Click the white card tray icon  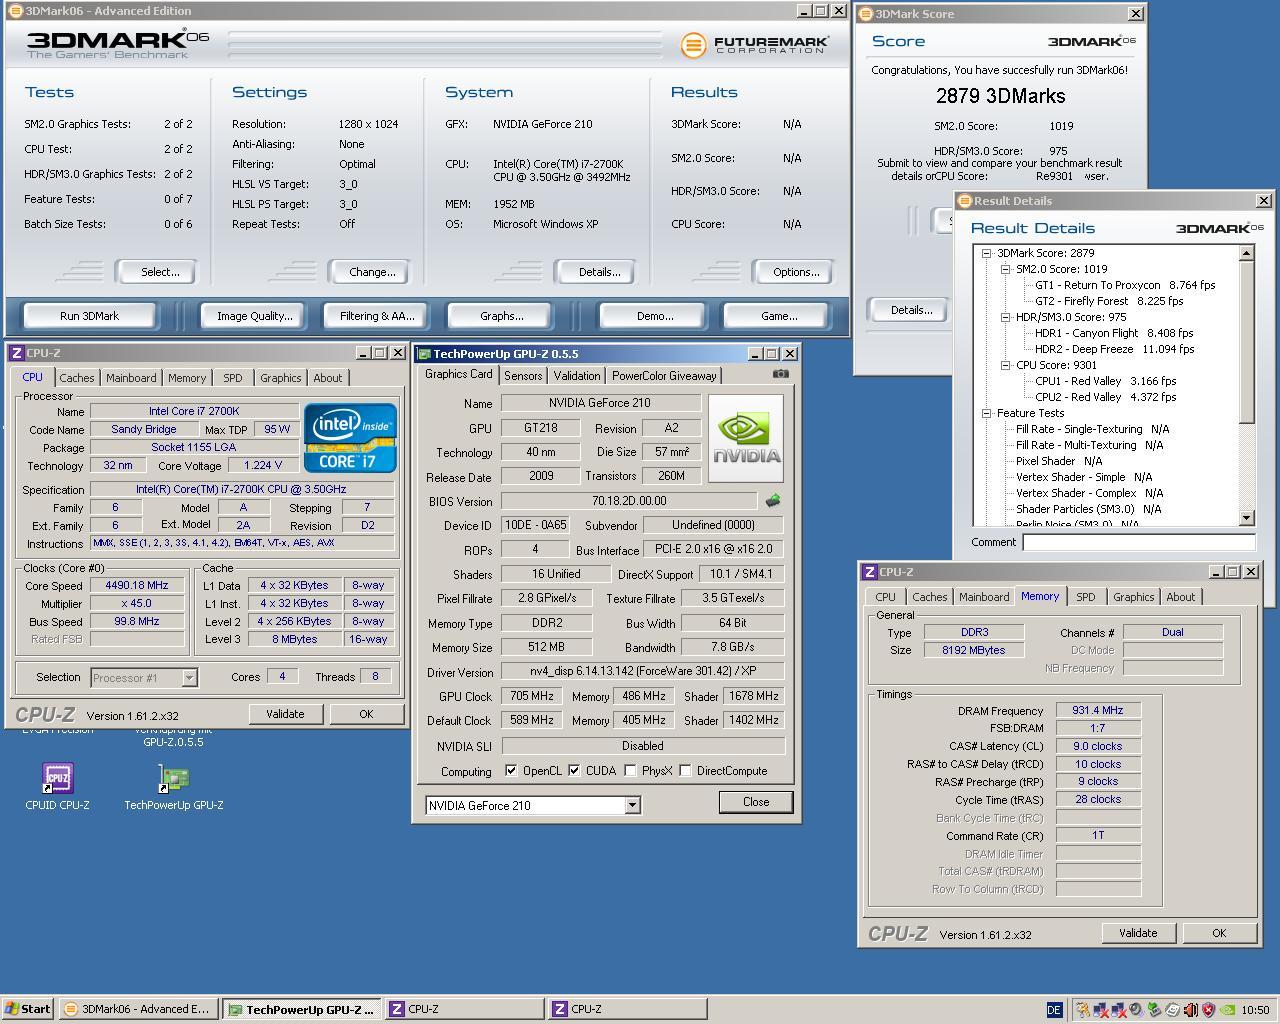[1172, 1010]
